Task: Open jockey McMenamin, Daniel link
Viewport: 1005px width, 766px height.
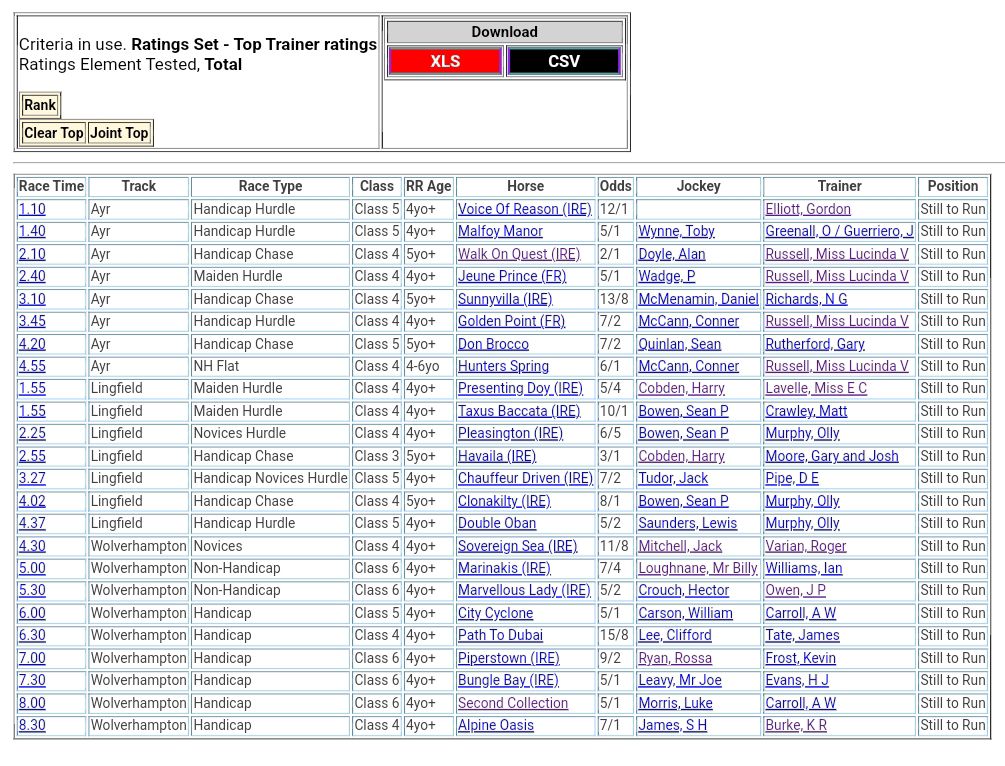Action: 698,299
